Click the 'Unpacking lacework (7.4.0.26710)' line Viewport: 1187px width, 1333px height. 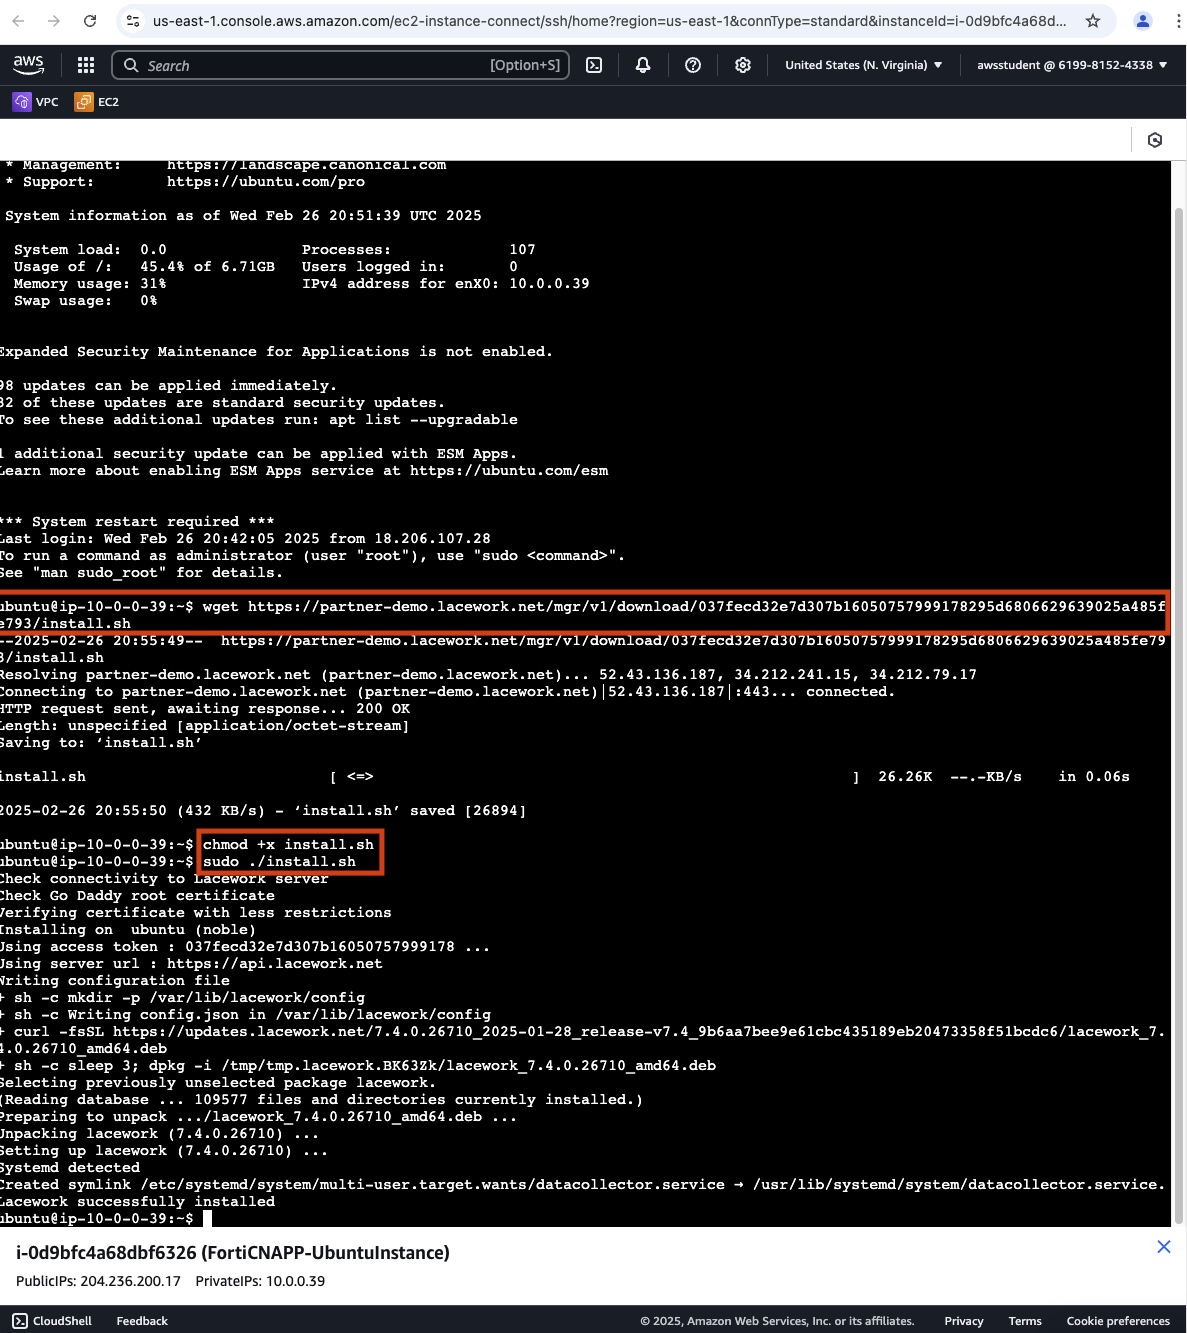[x=160, y=1134]
